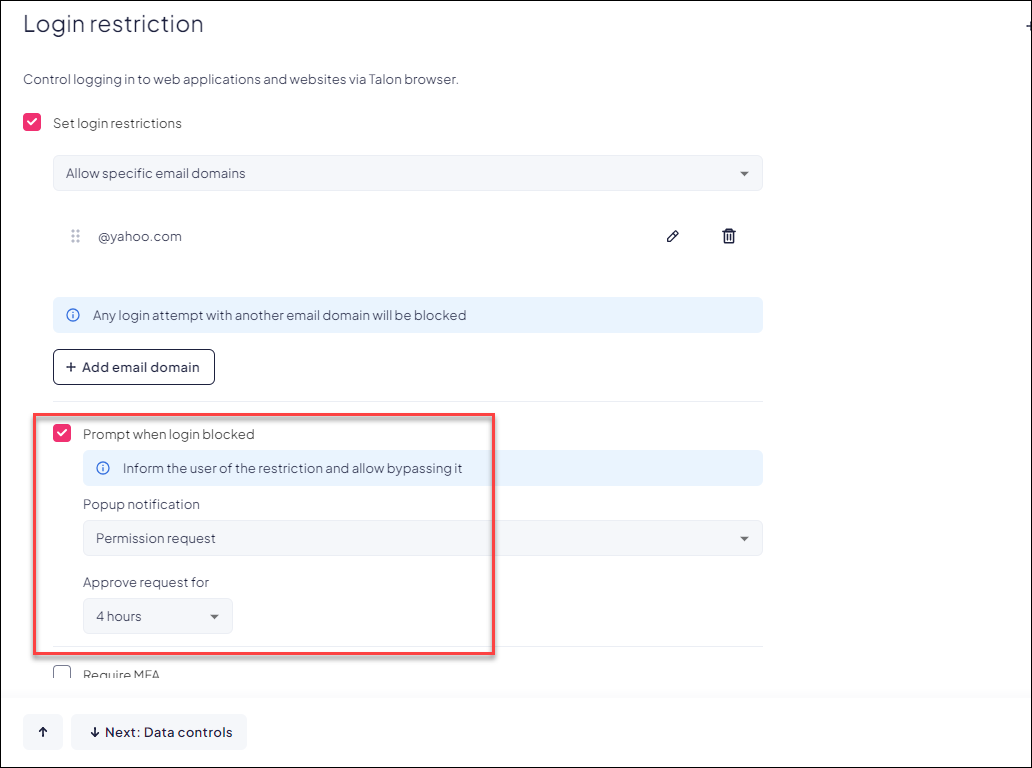Click info icon beside login blocked notice
This screenshot has height=768, width=1032.
[x=73, y=315]
